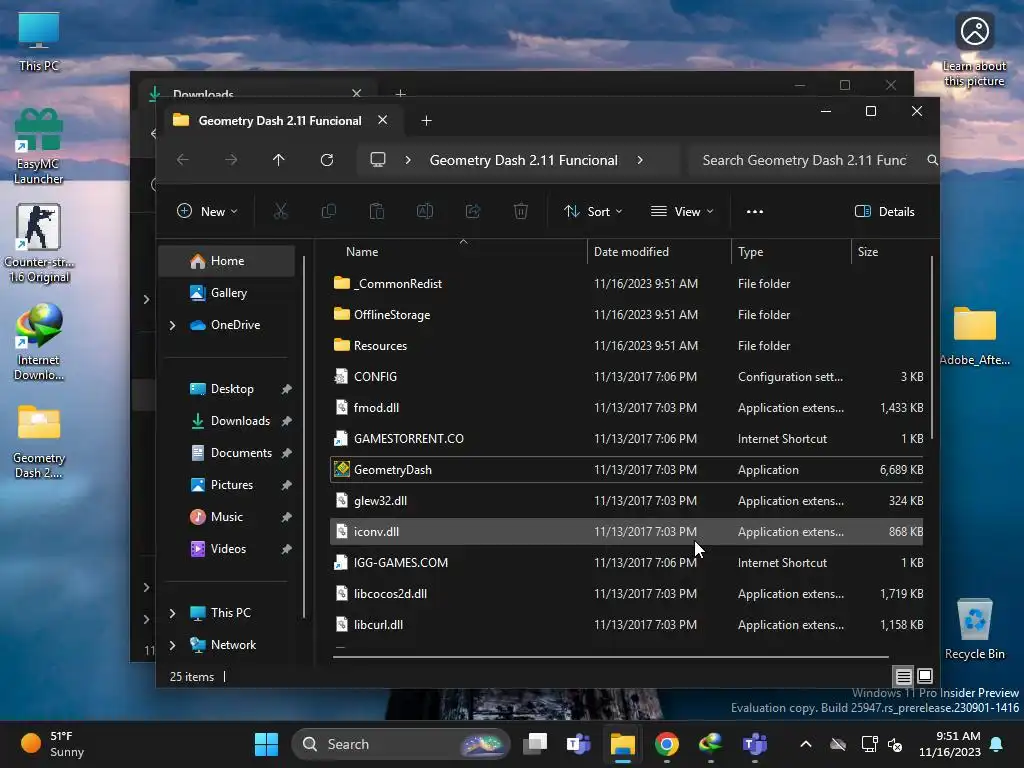The image size is (1024, 768).
Task: Select IGG-GAMES.COM internet shortcut
Action: 627,563
